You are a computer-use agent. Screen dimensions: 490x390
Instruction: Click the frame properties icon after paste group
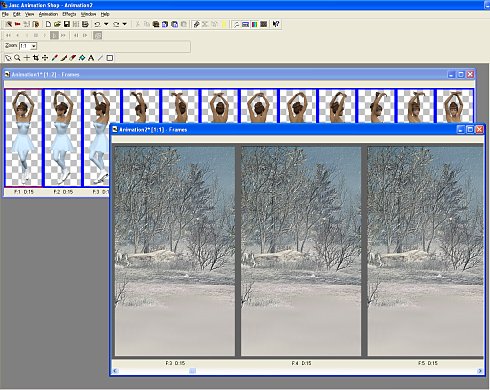pos(196,24)
